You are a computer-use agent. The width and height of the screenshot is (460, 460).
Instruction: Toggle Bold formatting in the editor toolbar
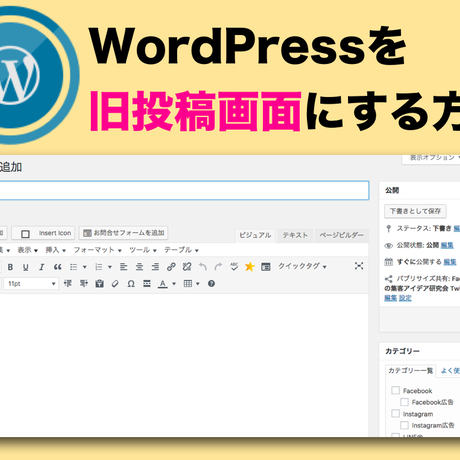pyautogui.click(x=10, y=267)
